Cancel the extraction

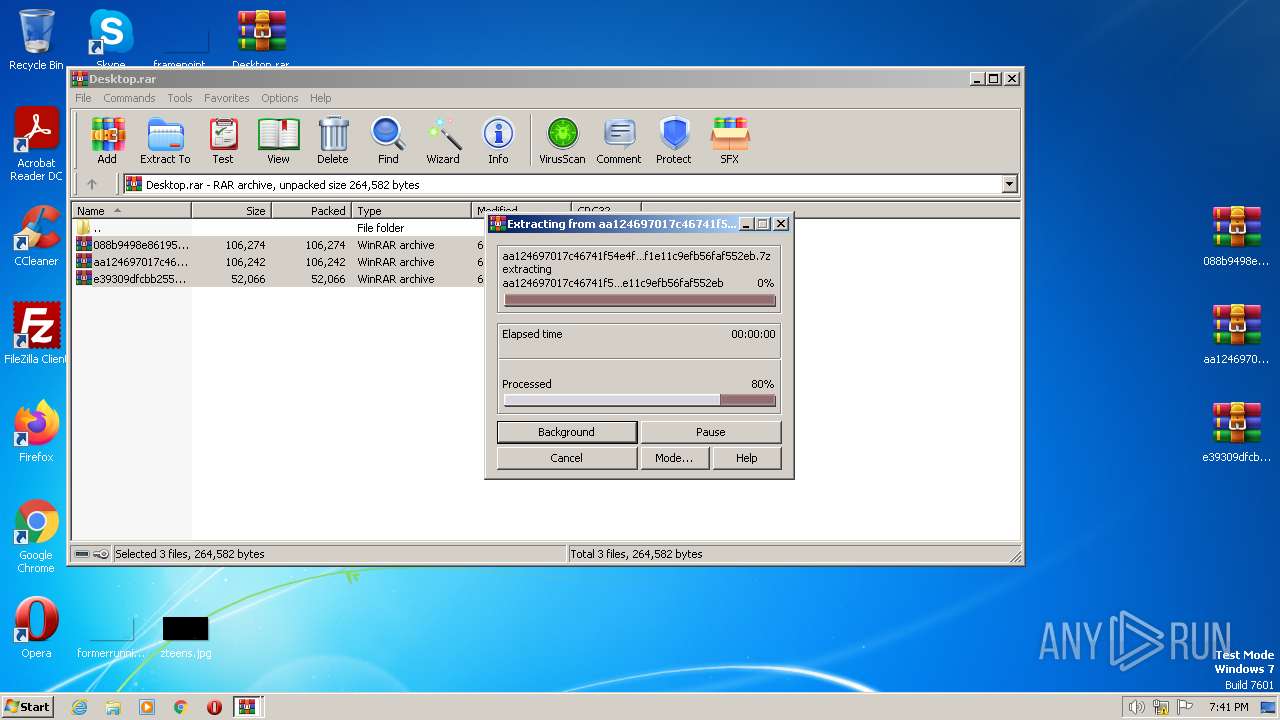pyautogui.click(x=567, y=458)
